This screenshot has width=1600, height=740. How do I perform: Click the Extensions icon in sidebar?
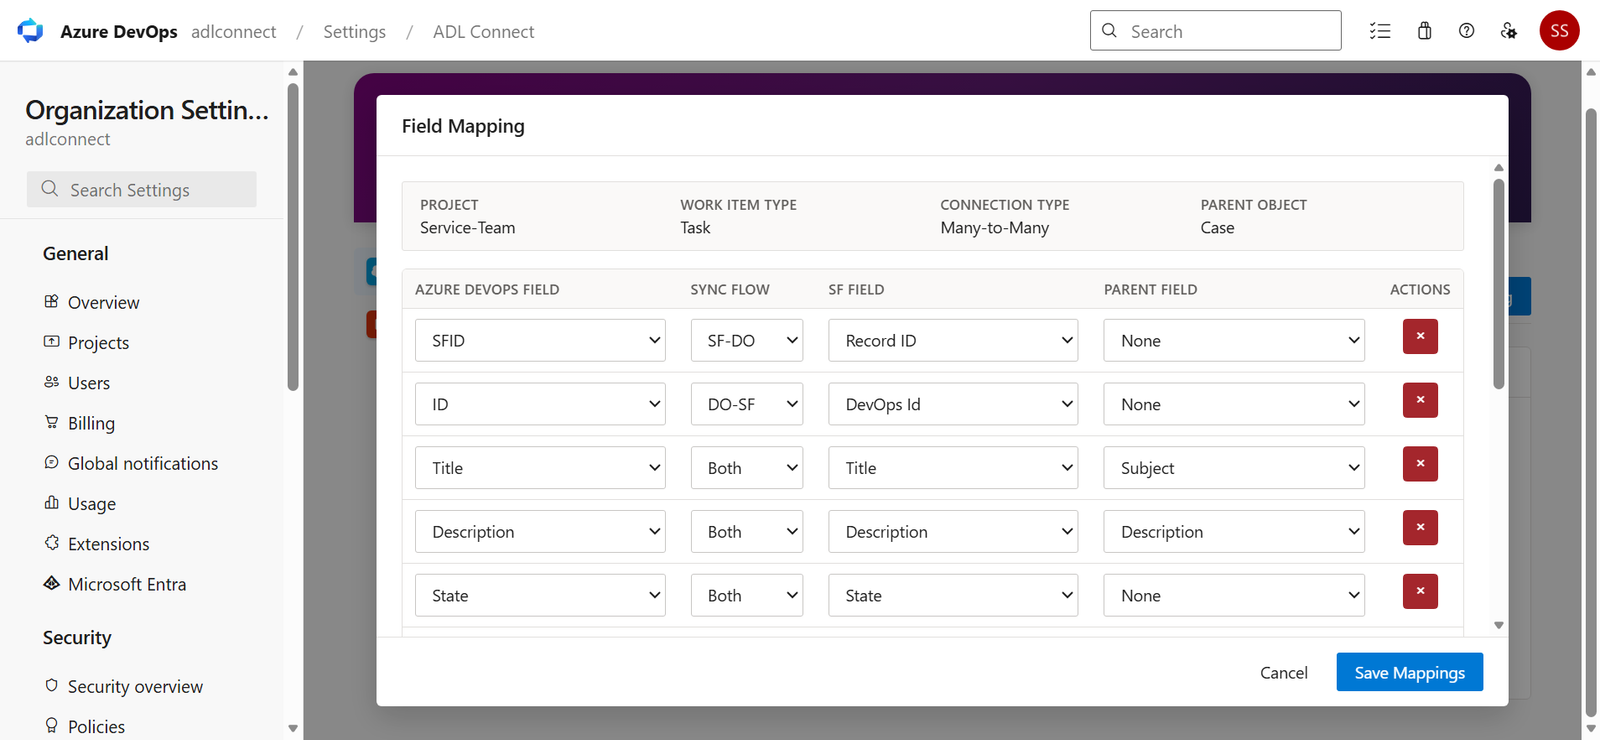tap(52, 542)
